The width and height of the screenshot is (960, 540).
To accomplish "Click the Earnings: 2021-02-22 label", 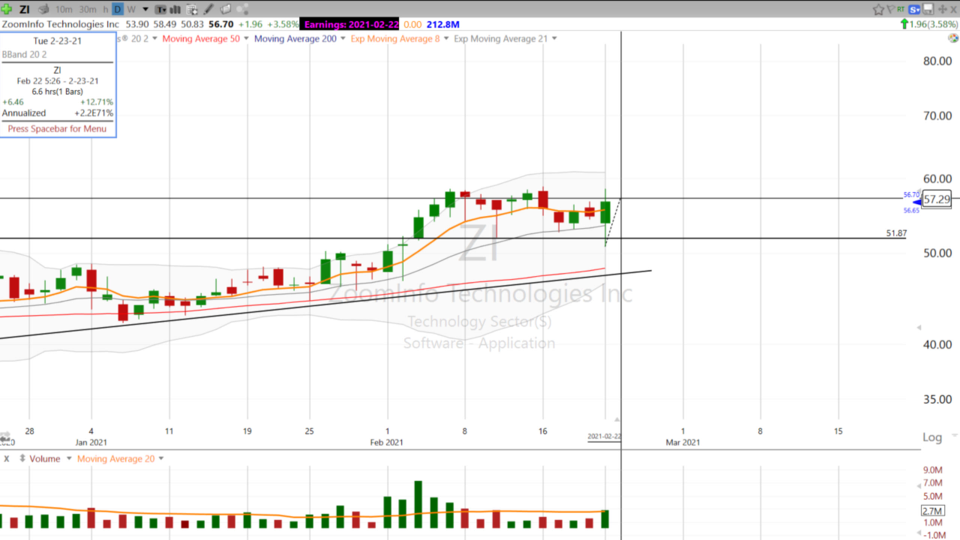I will click(351, 24).
